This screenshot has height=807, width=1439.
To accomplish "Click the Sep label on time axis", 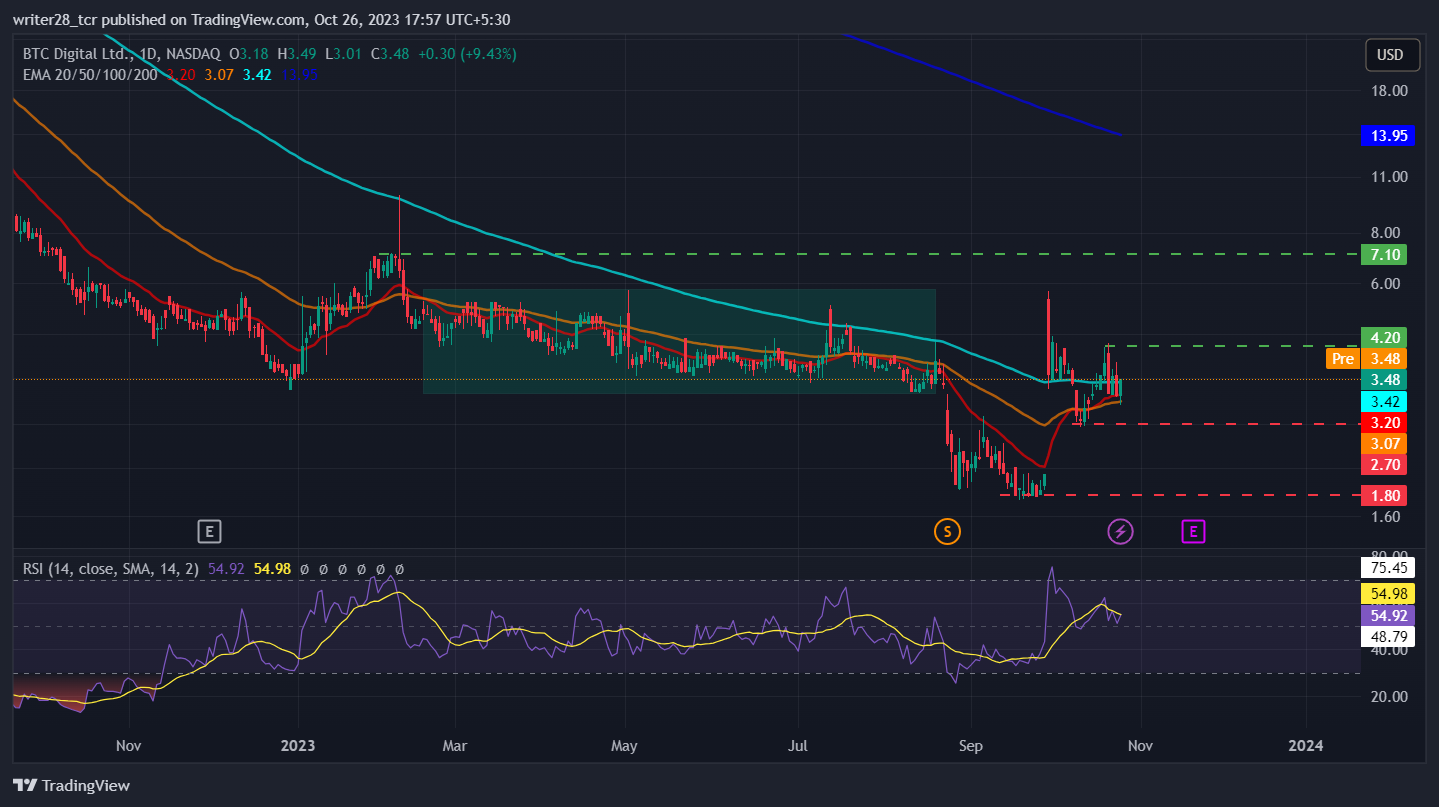I will [970, 745].
